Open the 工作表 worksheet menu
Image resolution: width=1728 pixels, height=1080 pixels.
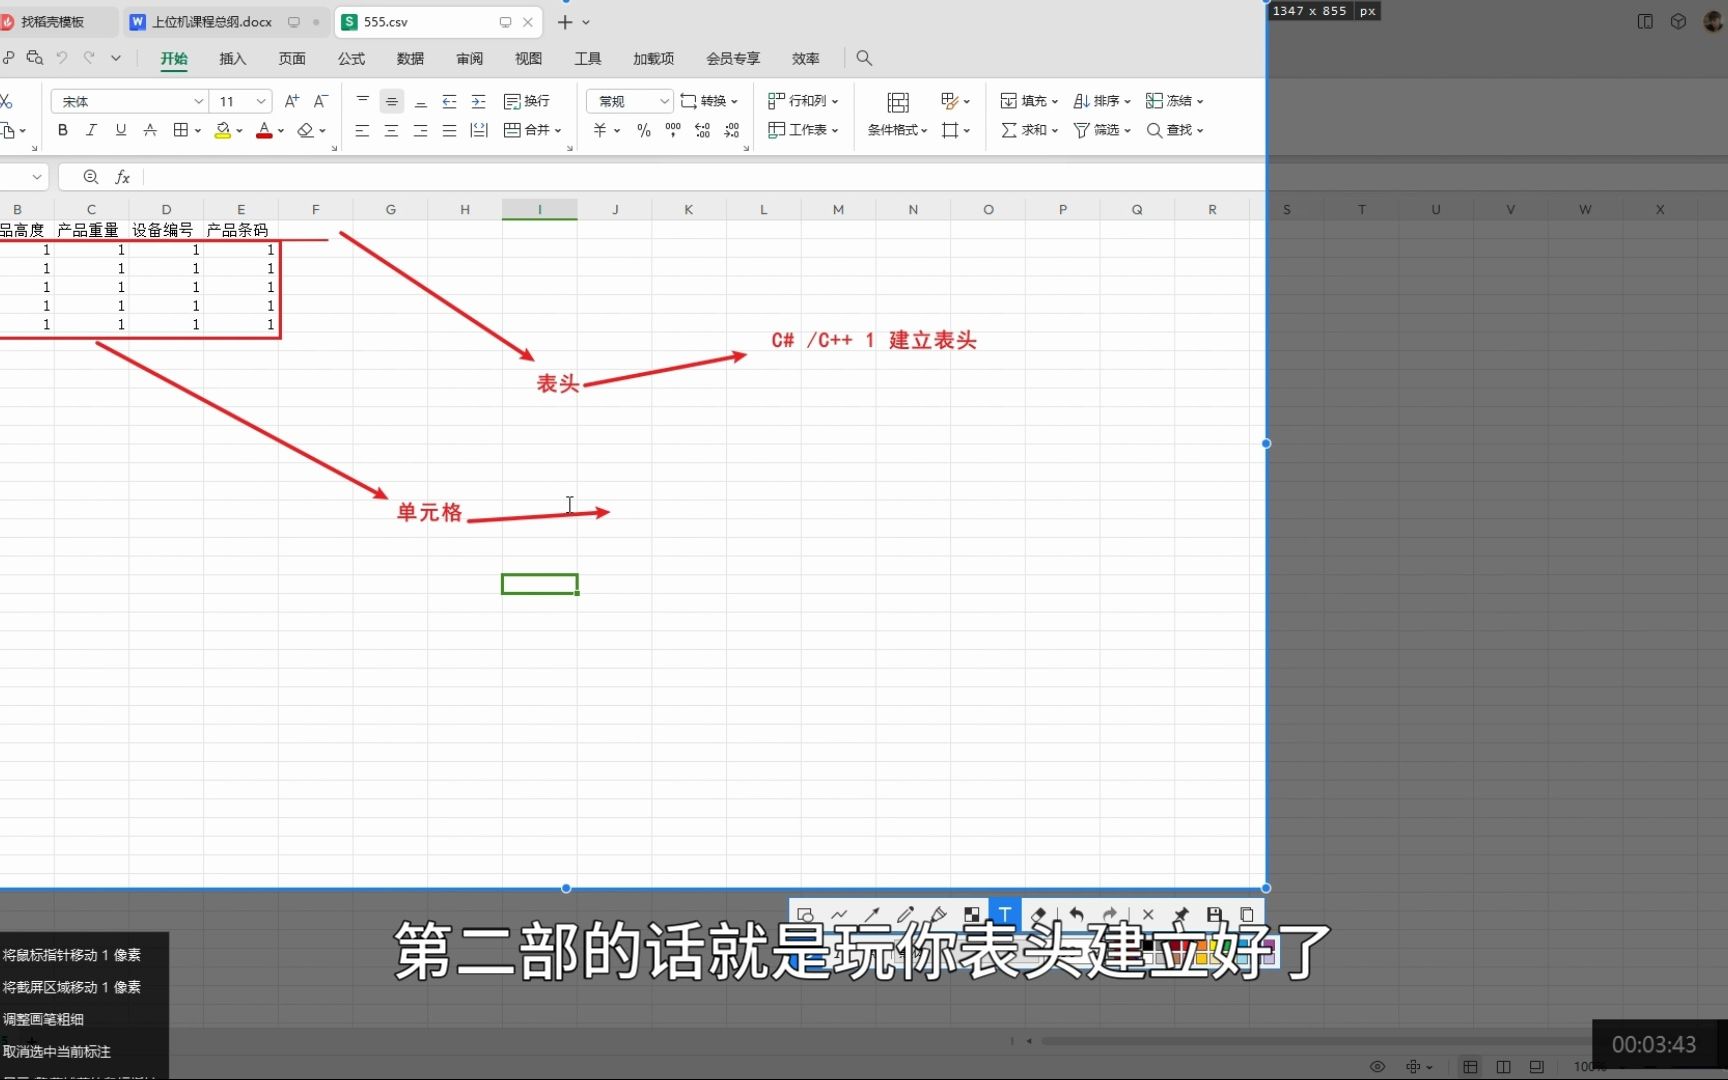(803, 130)
